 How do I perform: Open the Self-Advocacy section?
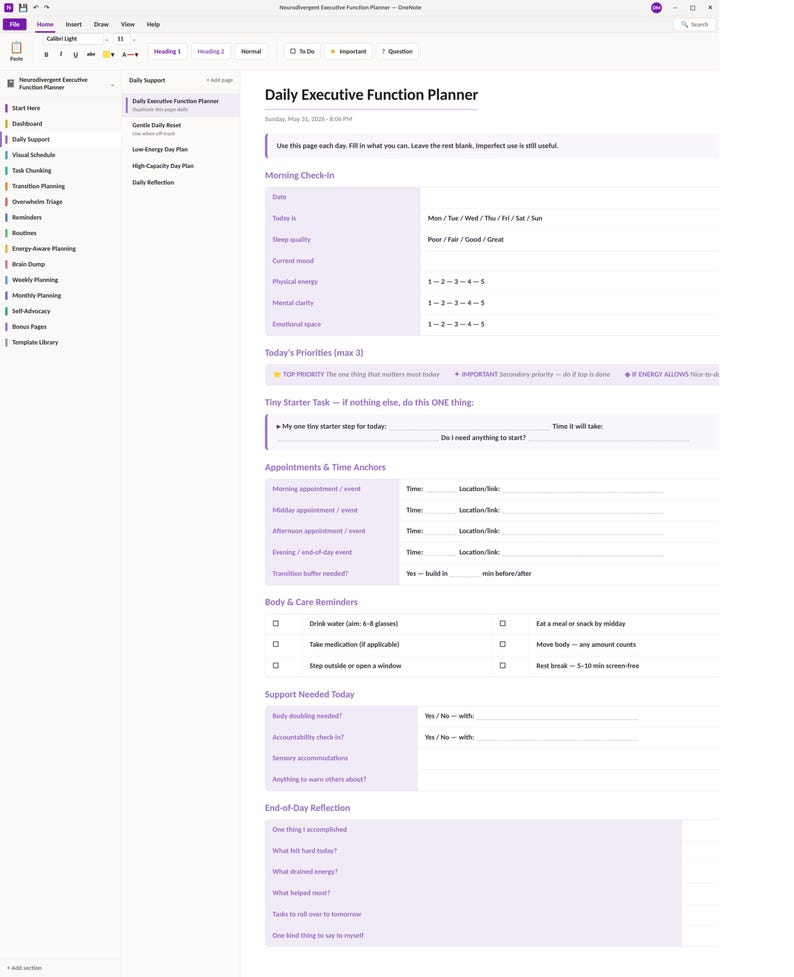coord(61,311)
